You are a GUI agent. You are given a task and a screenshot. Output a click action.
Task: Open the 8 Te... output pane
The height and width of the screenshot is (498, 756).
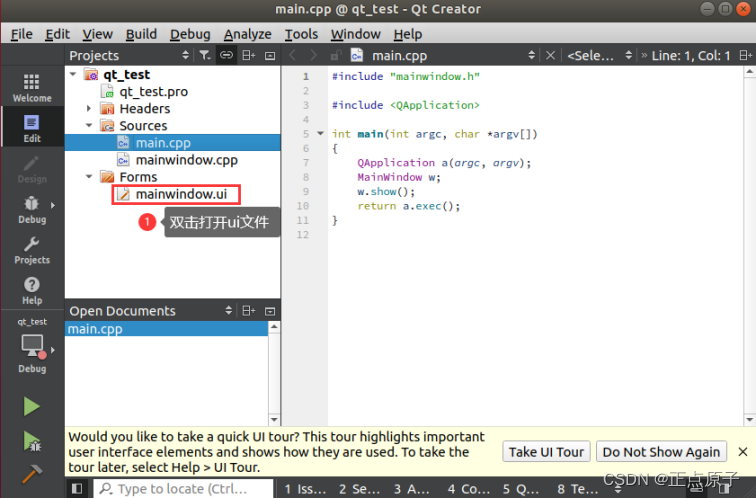578,489
